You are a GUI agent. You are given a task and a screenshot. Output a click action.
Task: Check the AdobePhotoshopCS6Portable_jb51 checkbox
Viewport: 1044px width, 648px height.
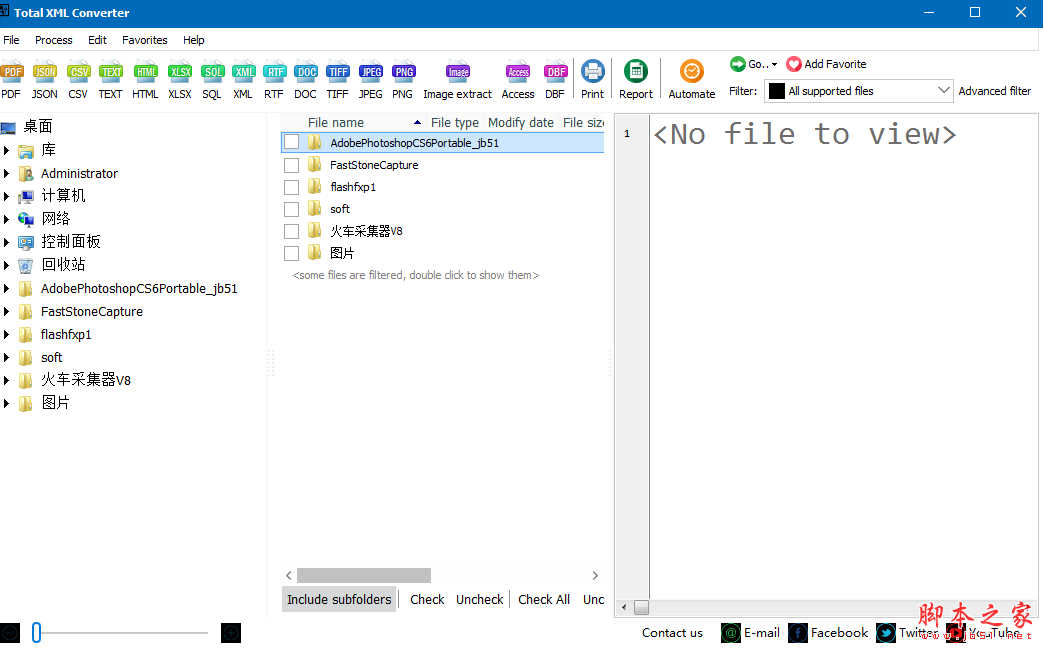(x=292, y=143)
